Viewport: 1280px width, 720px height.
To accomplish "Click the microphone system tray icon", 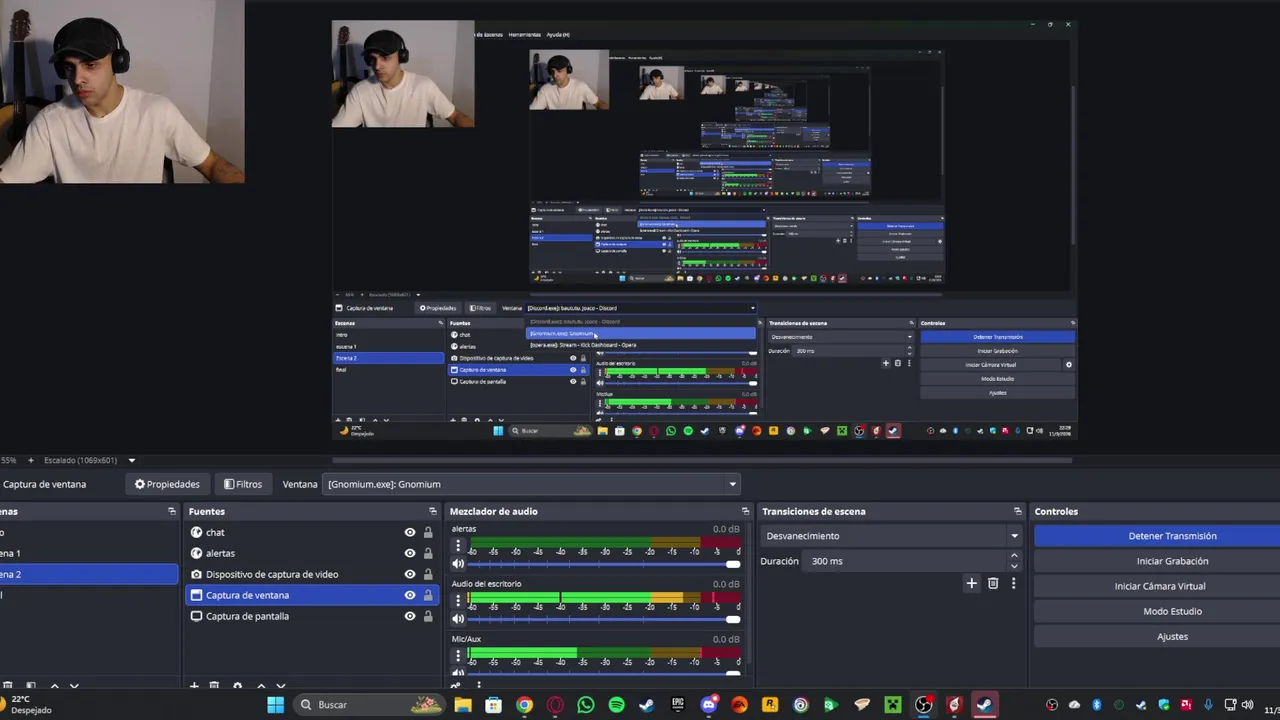I will pyautogui.click(x=1209, y=705).
